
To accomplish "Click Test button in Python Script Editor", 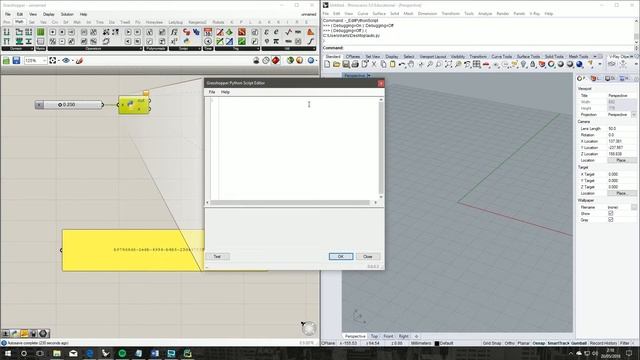I will pyautogui.click(x=217, y=257).
